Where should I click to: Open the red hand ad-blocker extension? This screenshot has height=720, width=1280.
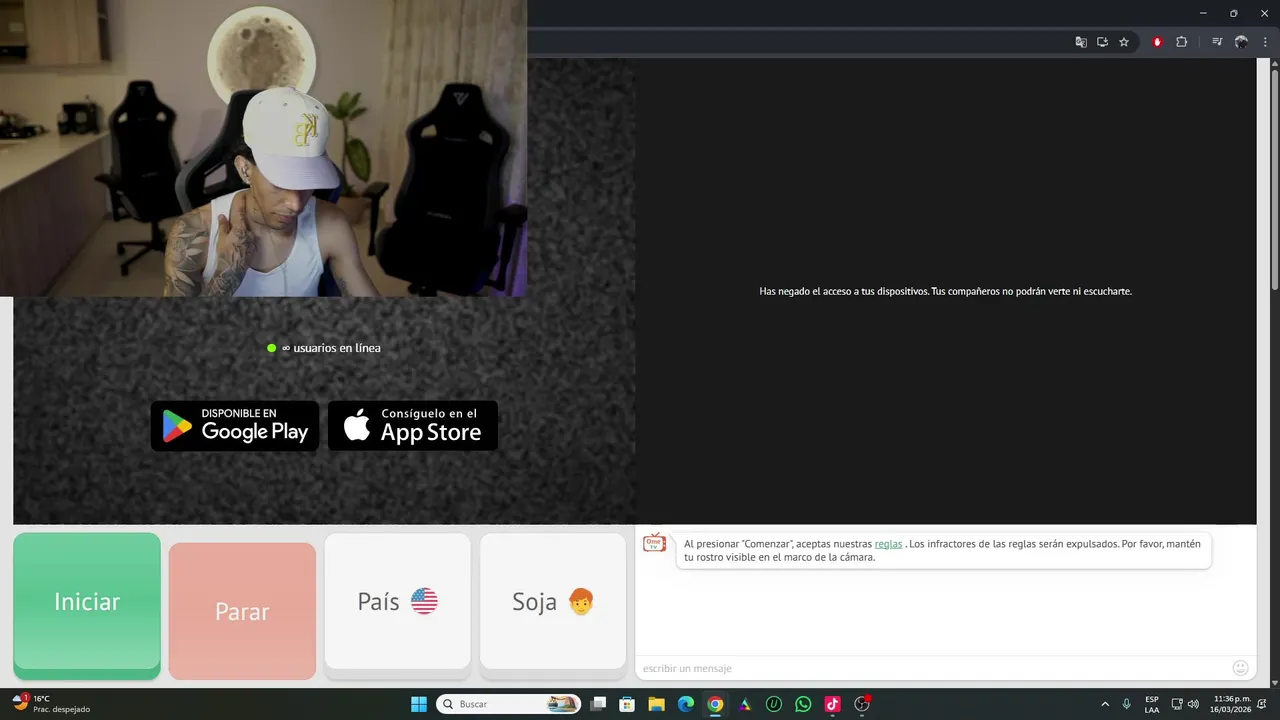point(1158,42)
